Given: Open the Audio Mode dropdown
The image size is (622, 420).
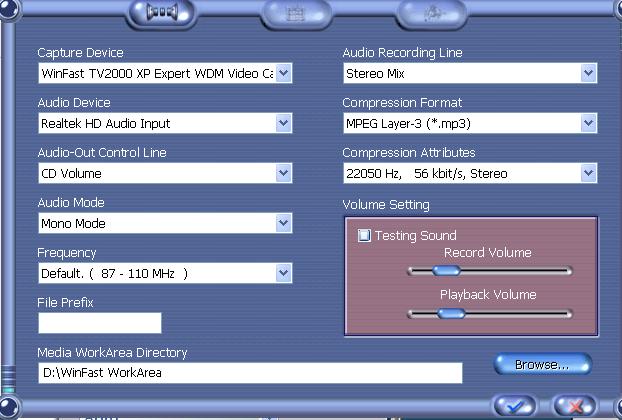Looking at the screenshot, I should 283,223.
